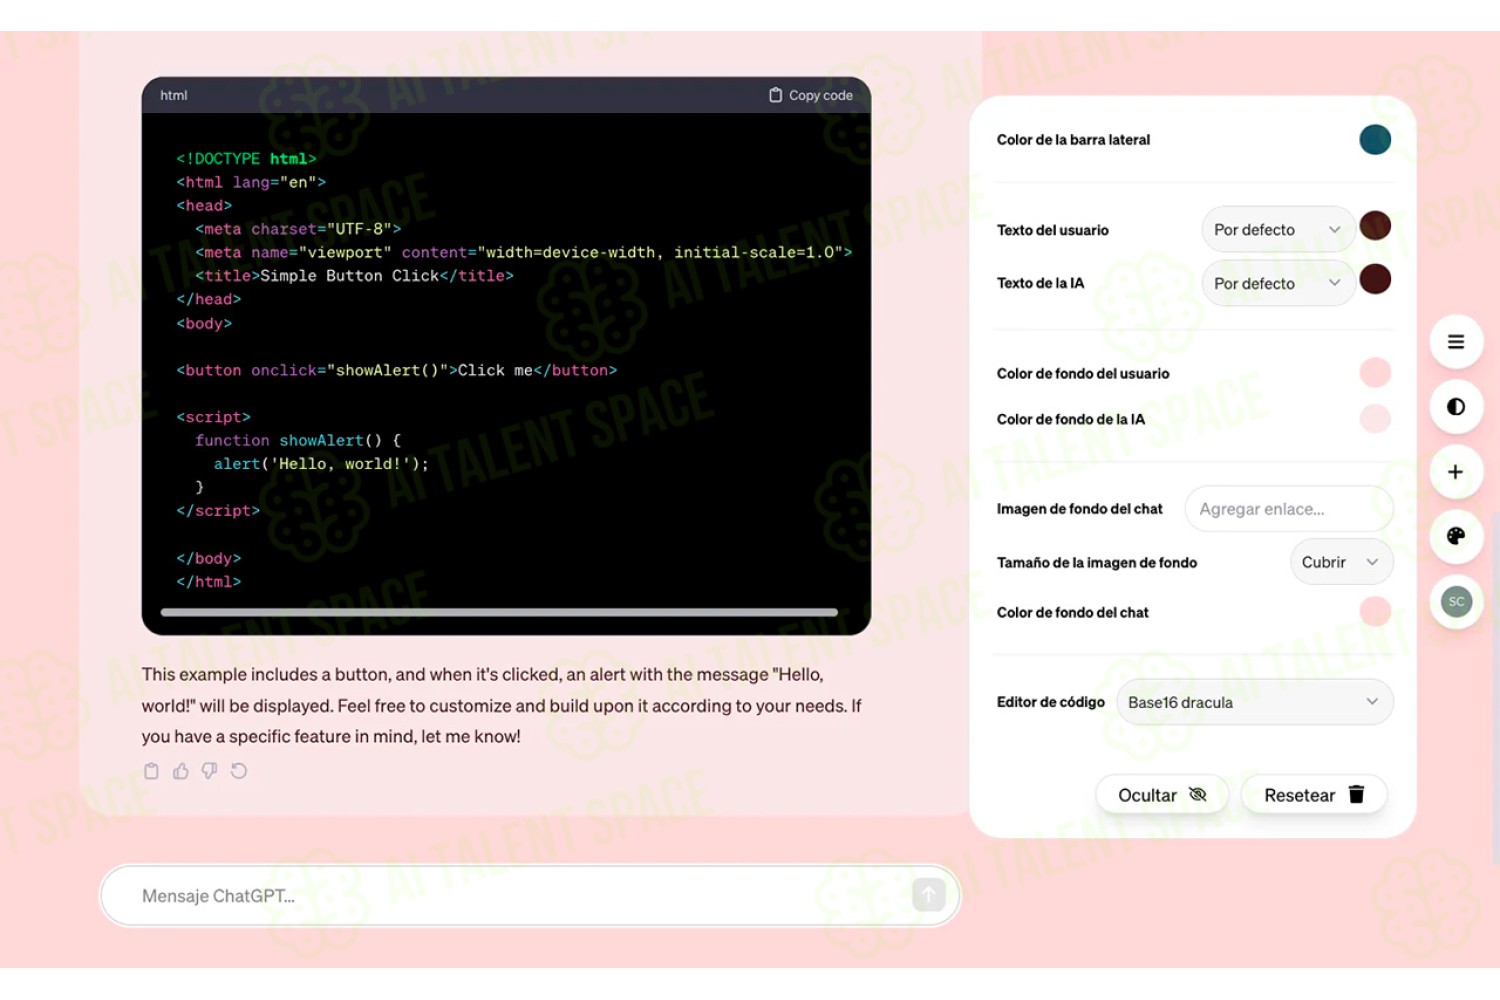
Task: Open the SC profile avatar
Action: [1456, 602]
